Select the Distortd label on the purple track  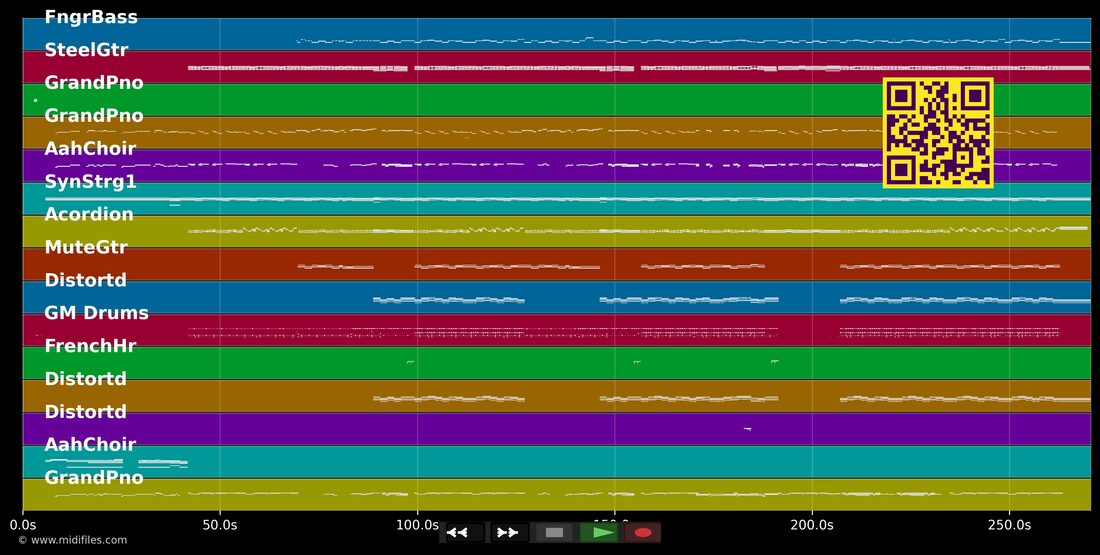tap(86, 411)
